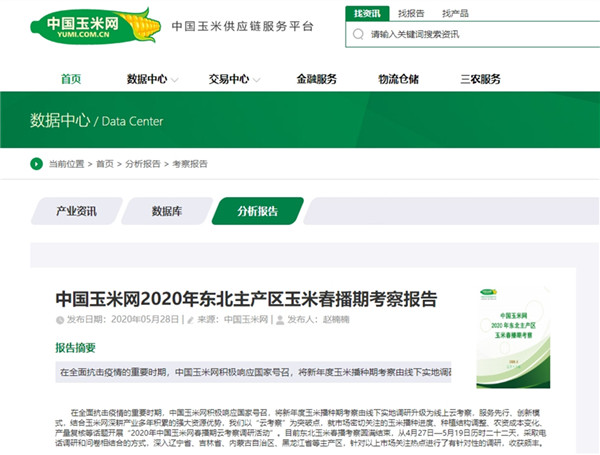Open the 三农服务 navigation item
This screenshot has height=455, width=600.
tap(480, 79)
